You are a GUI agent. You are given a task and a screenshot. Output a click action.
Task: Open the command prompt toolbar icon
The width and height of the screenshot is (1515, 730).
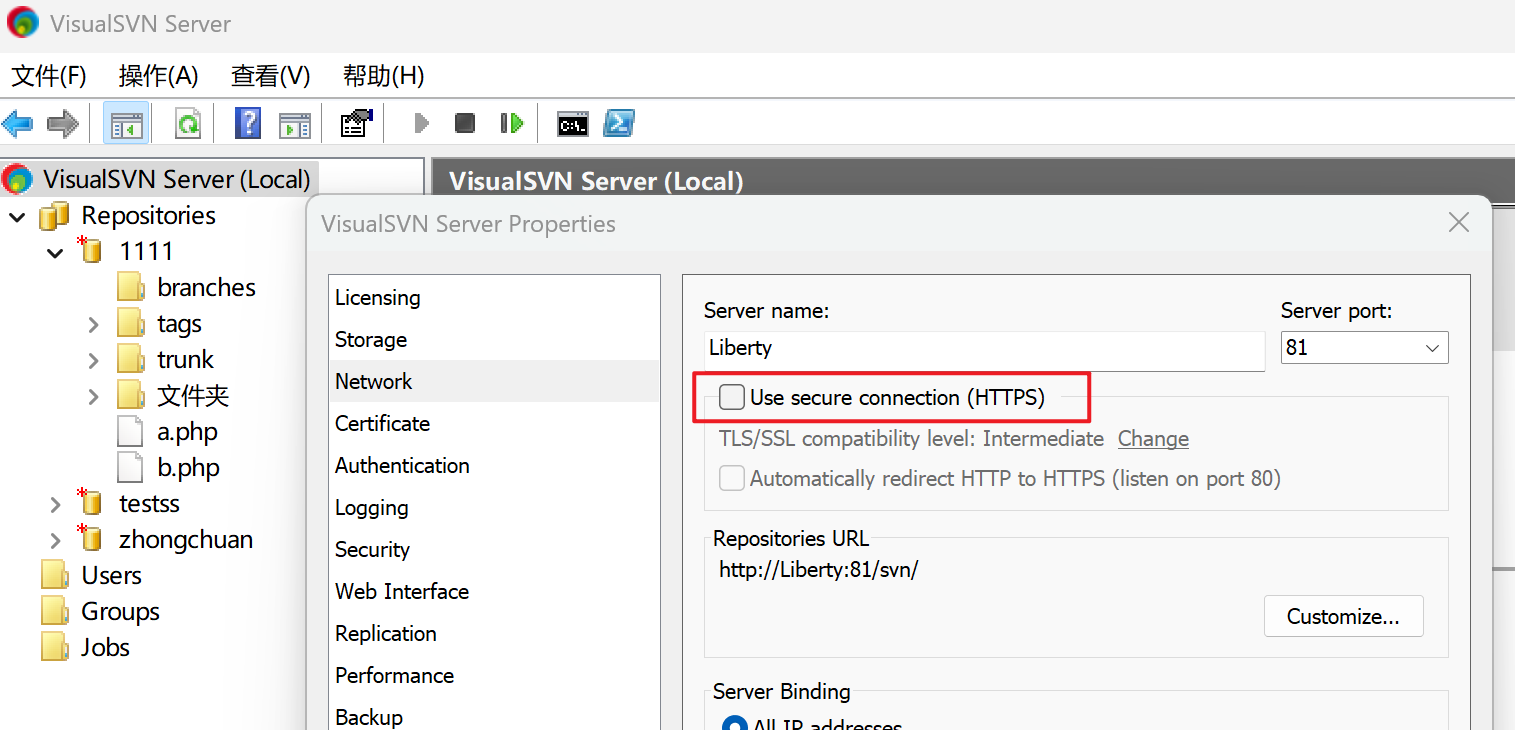573,124
